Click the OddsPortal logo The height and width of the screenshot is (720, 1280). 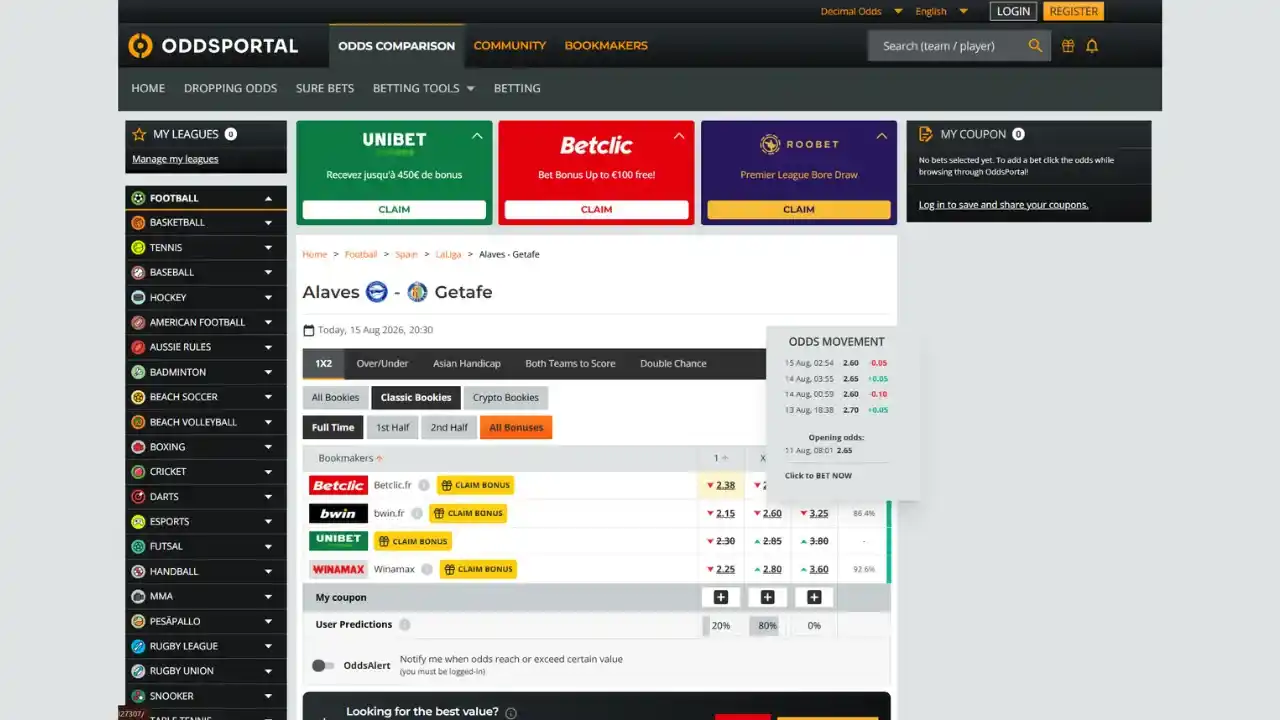[x=213, y=46]
